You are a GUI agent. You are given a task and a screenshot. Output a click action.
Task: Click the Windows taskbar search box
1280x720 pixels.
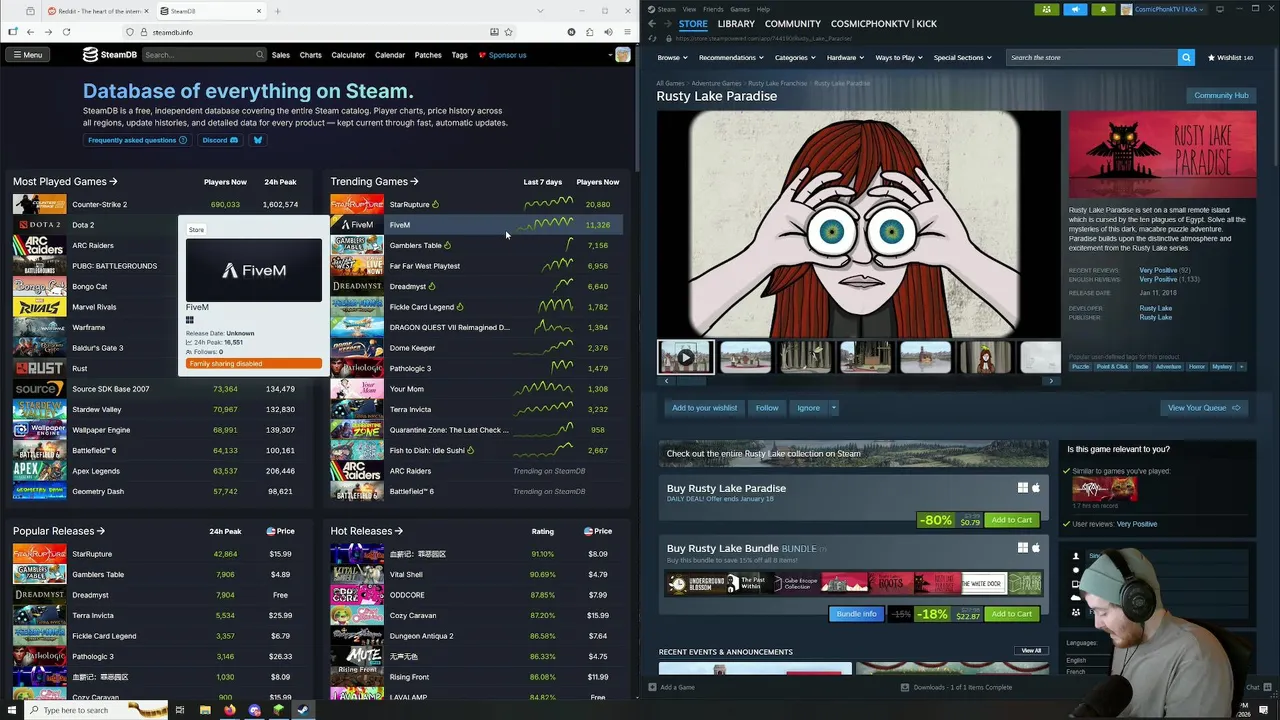point(97,710)
